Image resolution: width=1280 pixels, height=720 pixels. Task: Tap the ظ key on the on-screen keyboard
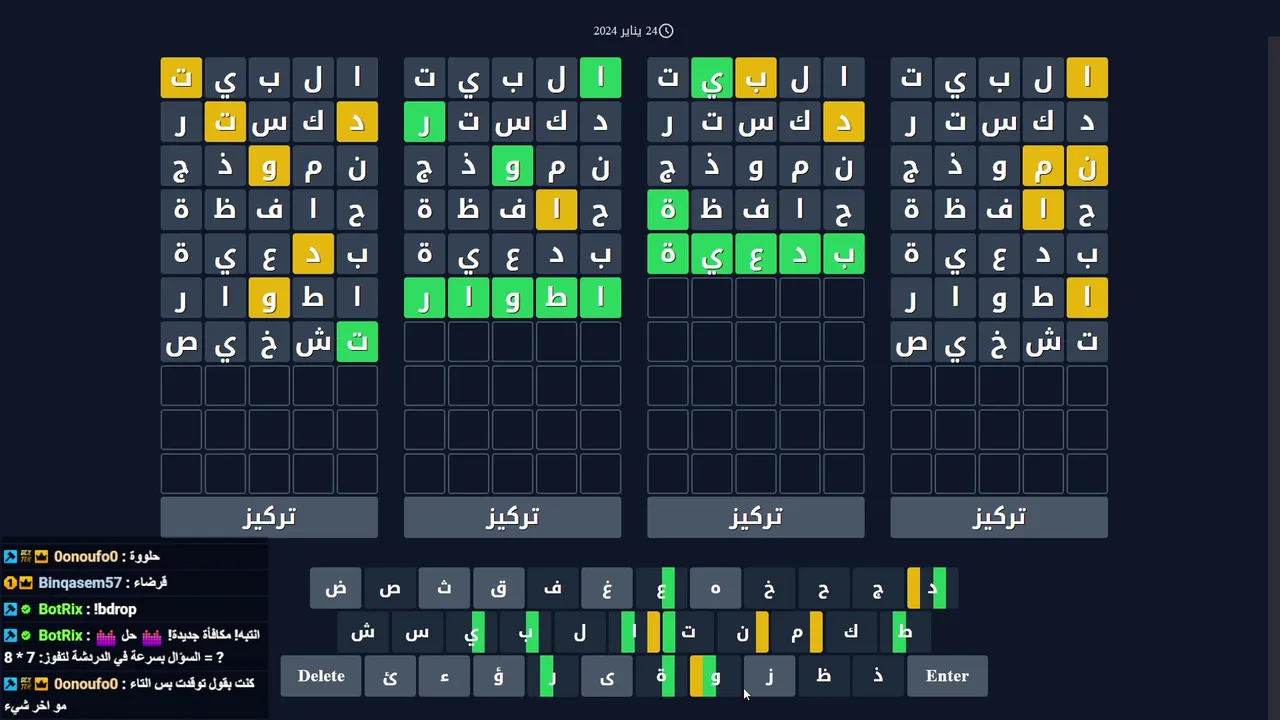[x=822, y=676]
